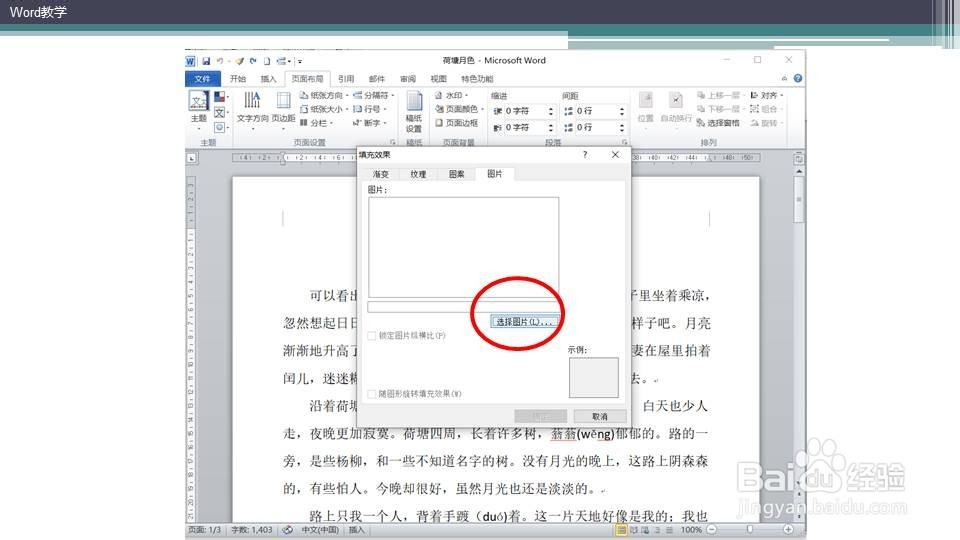Switch to Web Layout view icon
This screenshot has height=540, width=960.
click(645, 530)
